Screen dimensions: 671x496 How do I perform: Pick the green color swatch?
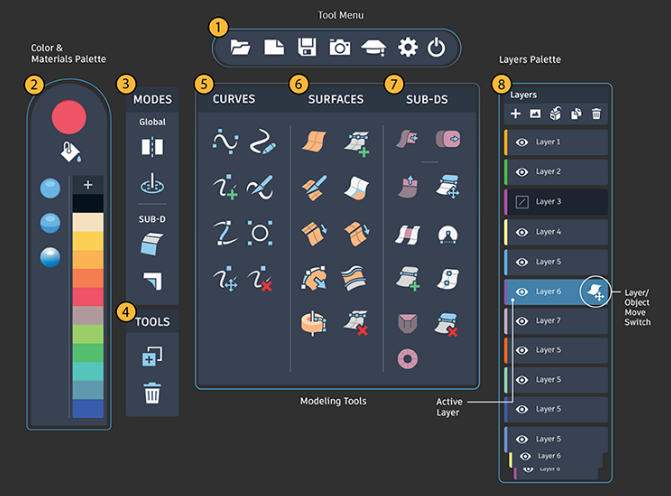coord(88,353)
